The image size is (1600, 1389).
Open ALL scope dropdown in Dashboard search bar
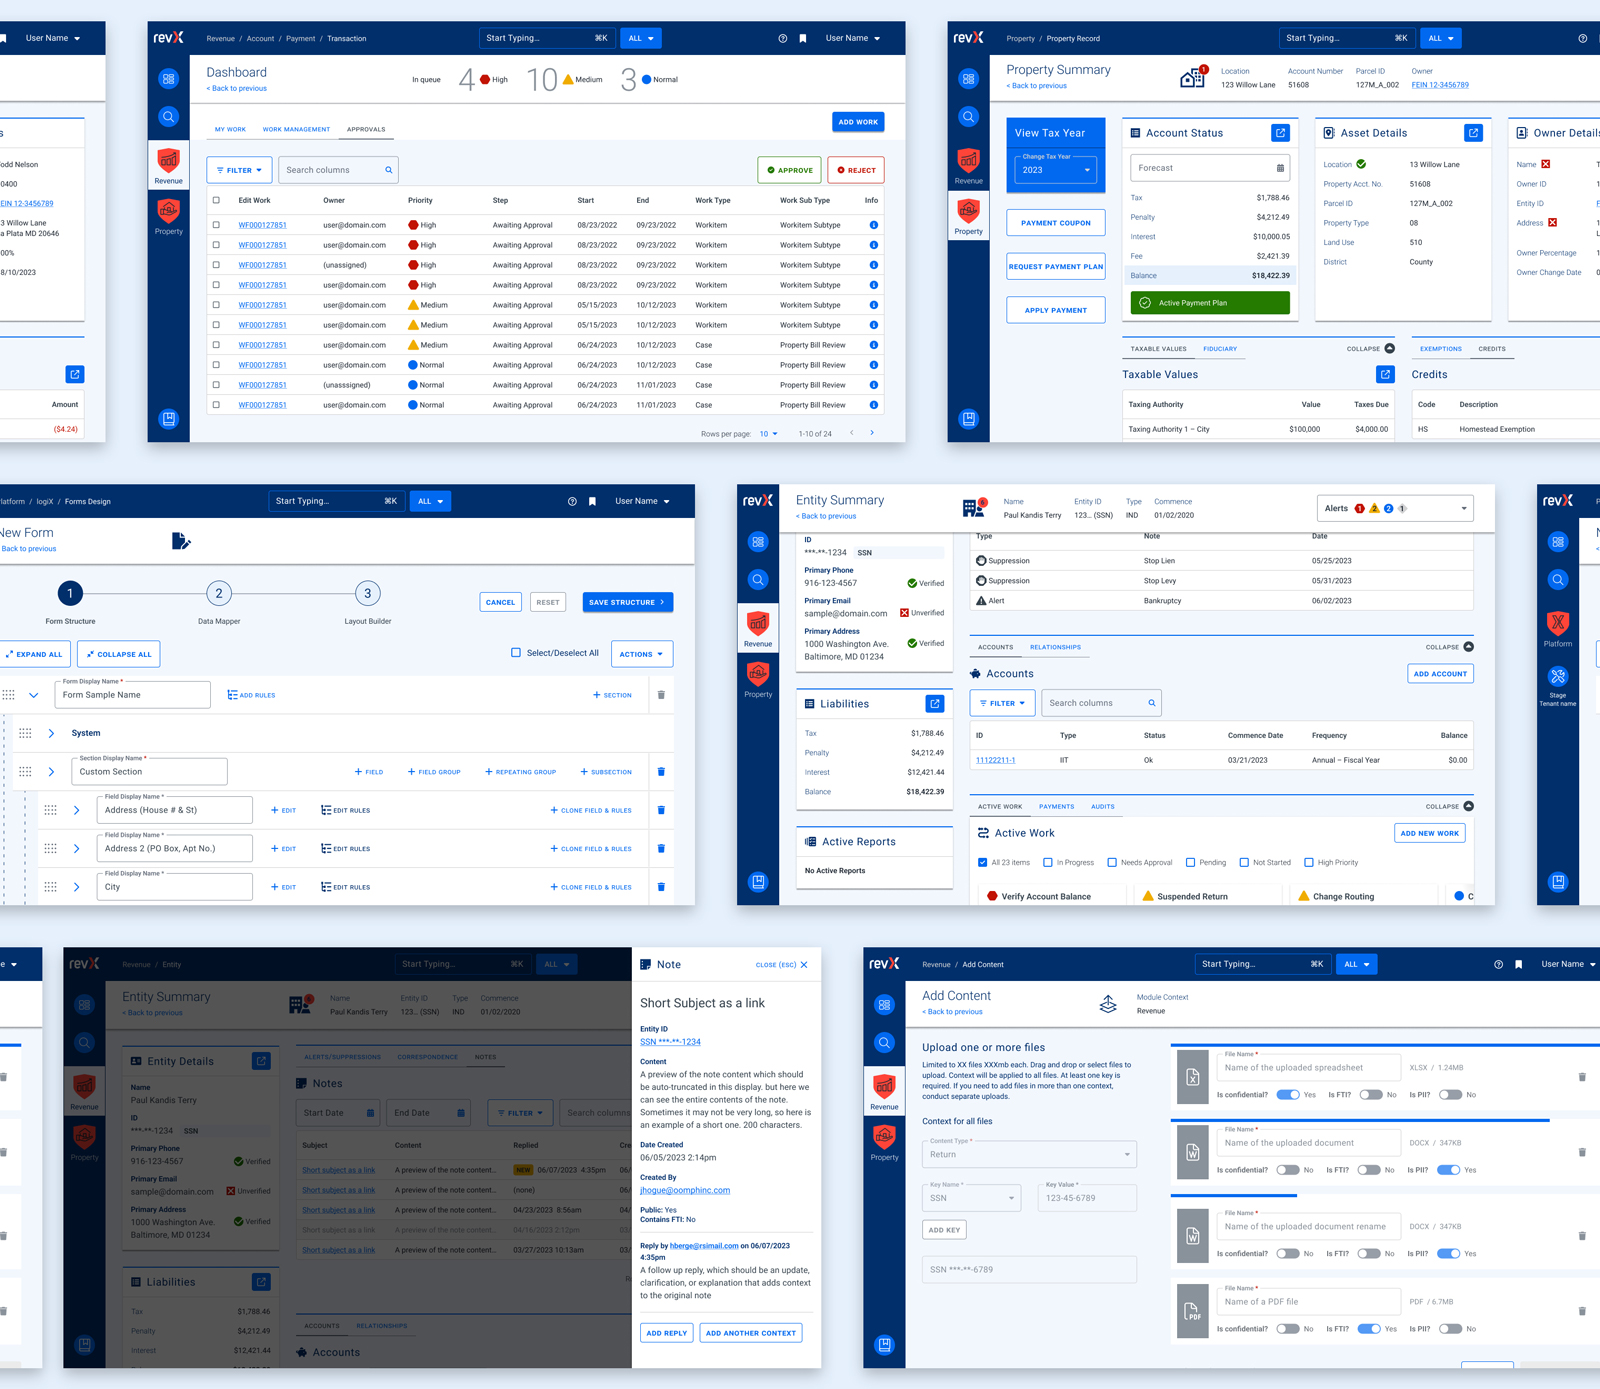click(641, 38)
